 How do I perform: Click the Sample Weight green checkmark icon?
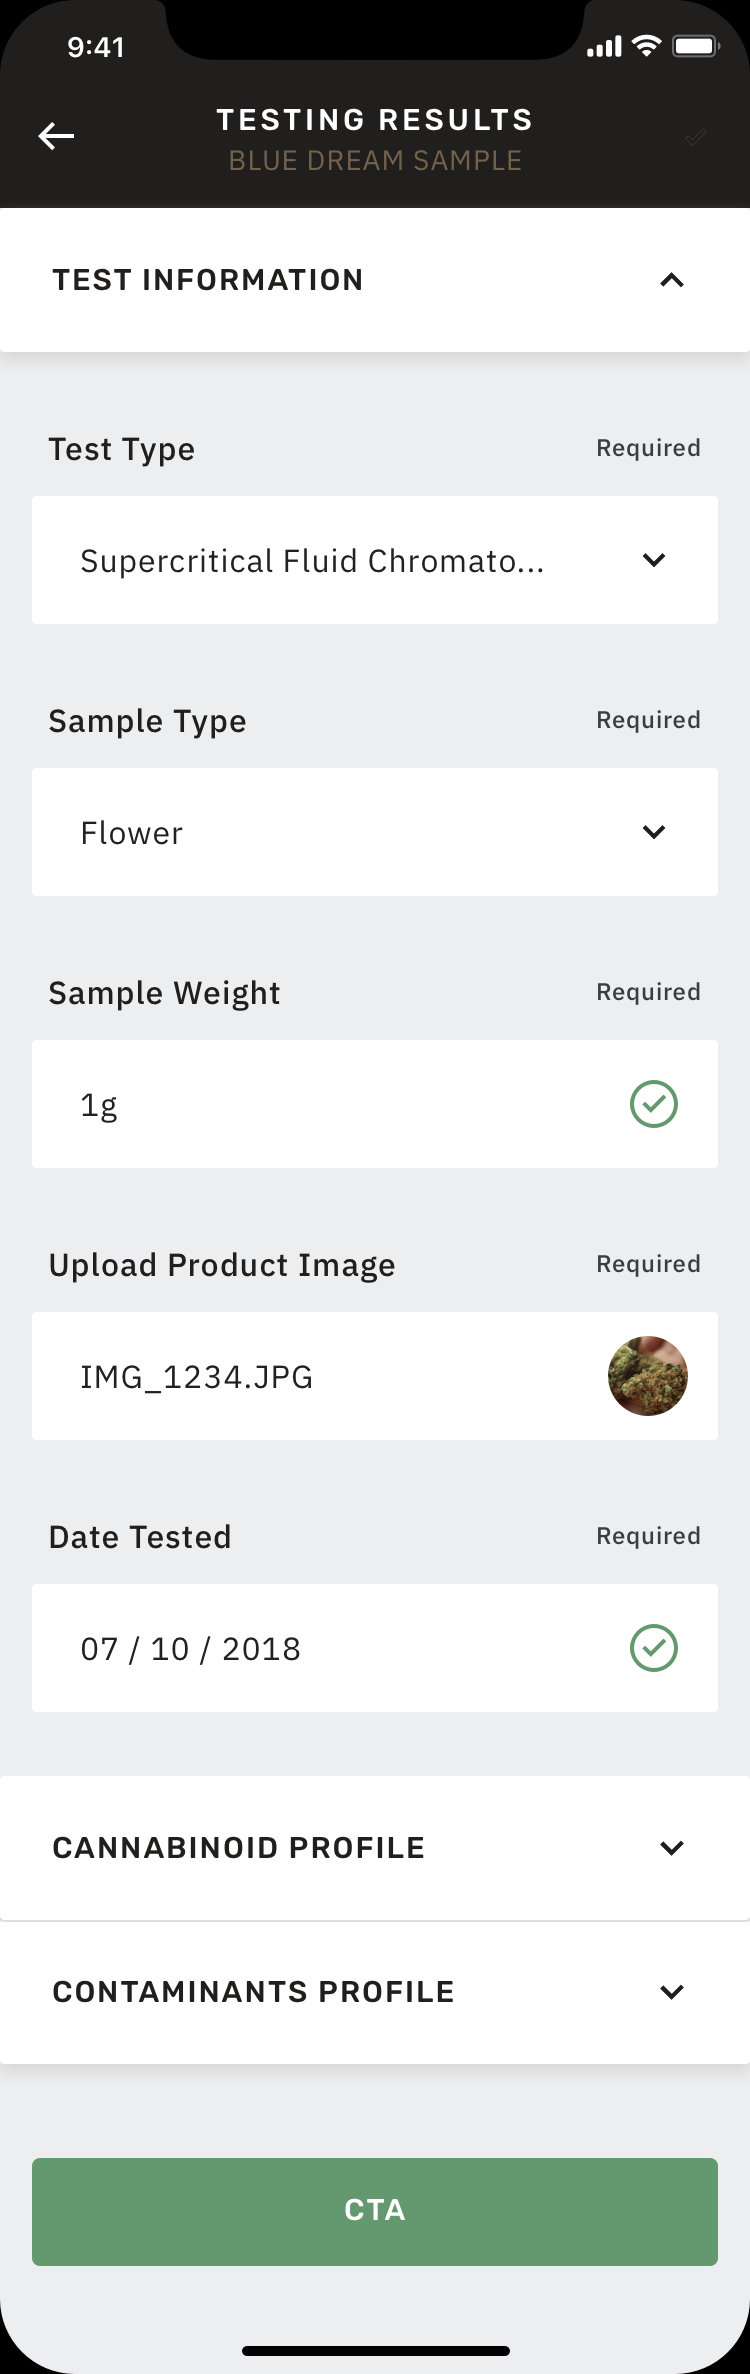pyautogui.click(x=654, y=1104)
